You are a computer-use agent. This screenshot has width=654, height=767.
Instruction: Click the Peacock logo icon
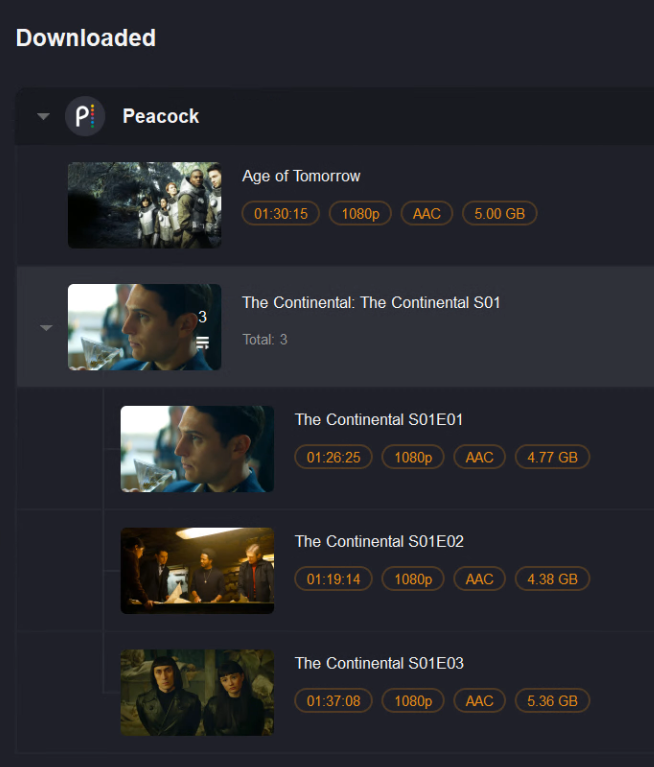[x=85, y=116]
